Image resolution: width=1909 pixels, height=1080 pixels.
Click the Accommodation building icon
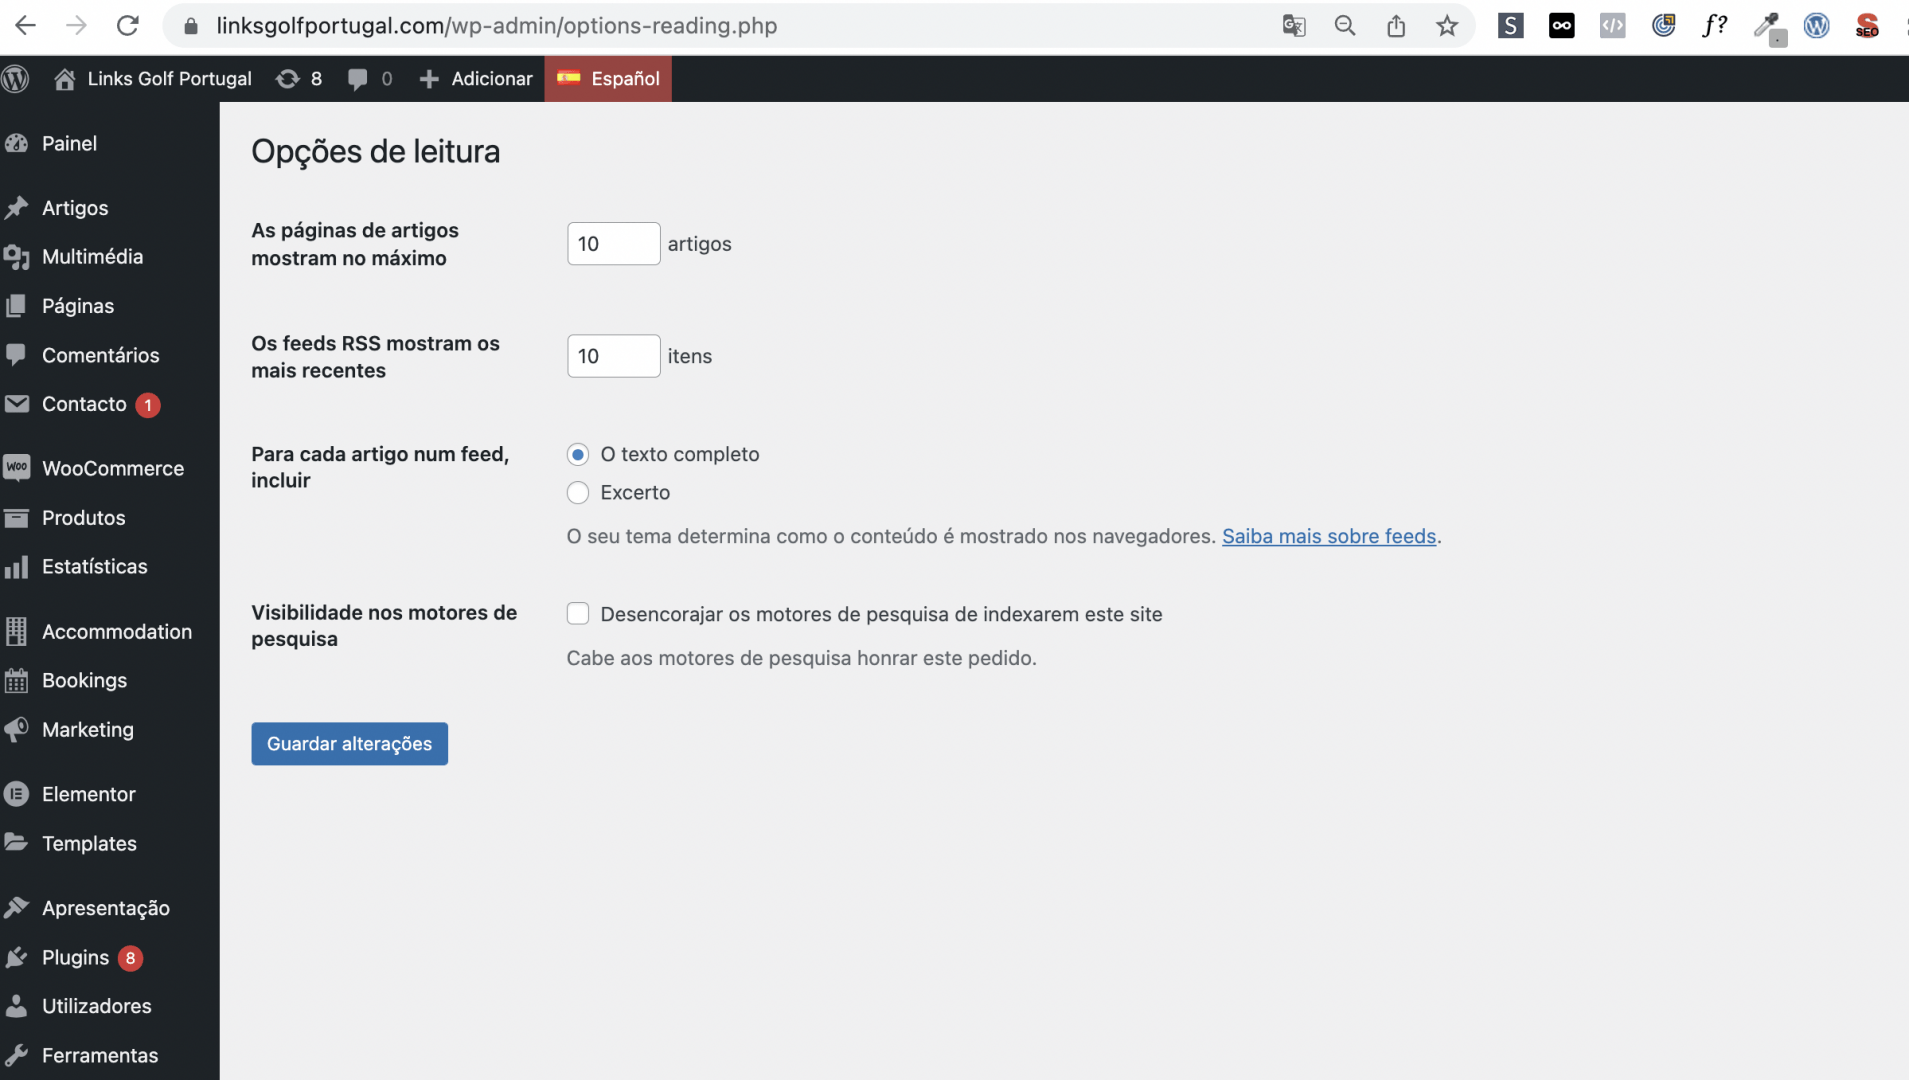pyautogui.click(x=16, y=631)
